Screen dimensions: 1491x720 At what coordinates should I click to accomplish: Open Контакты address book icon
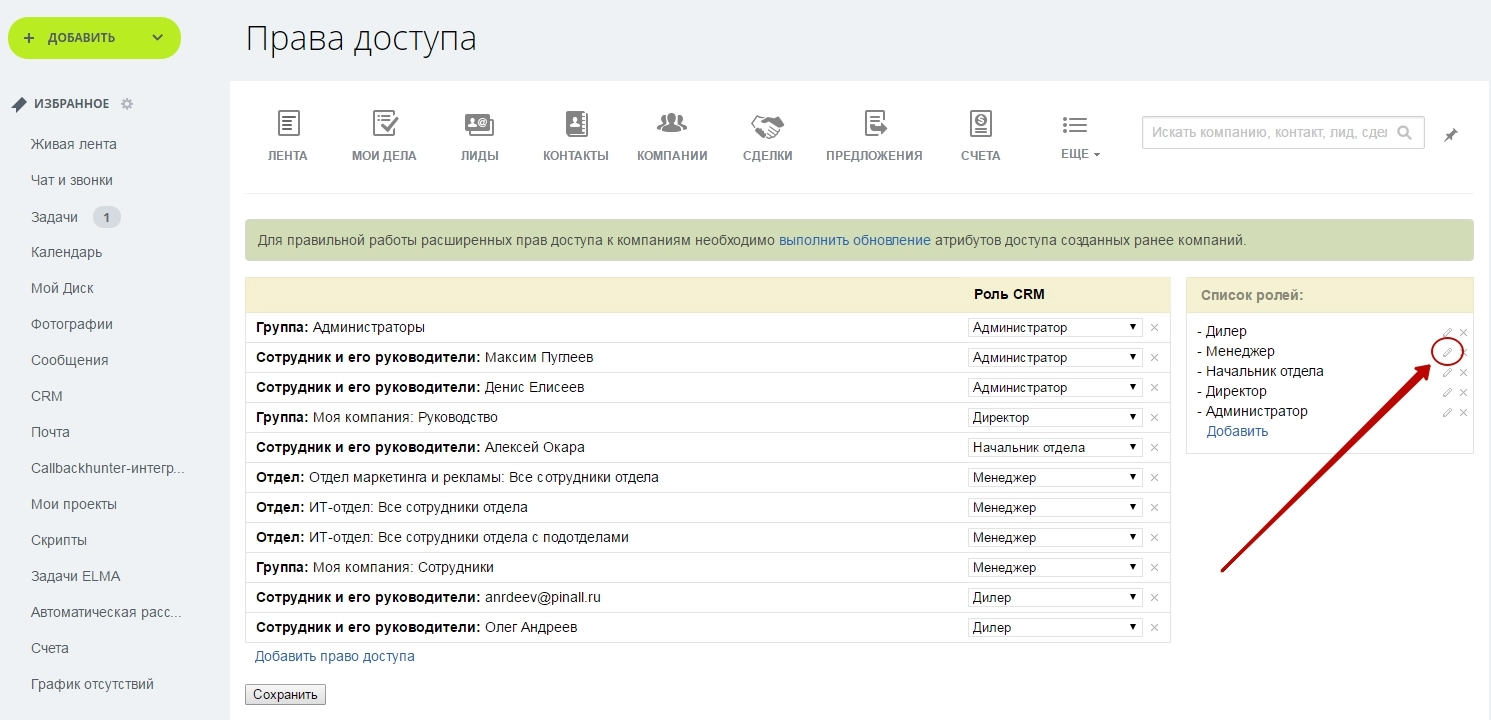[x=576, y=124]
